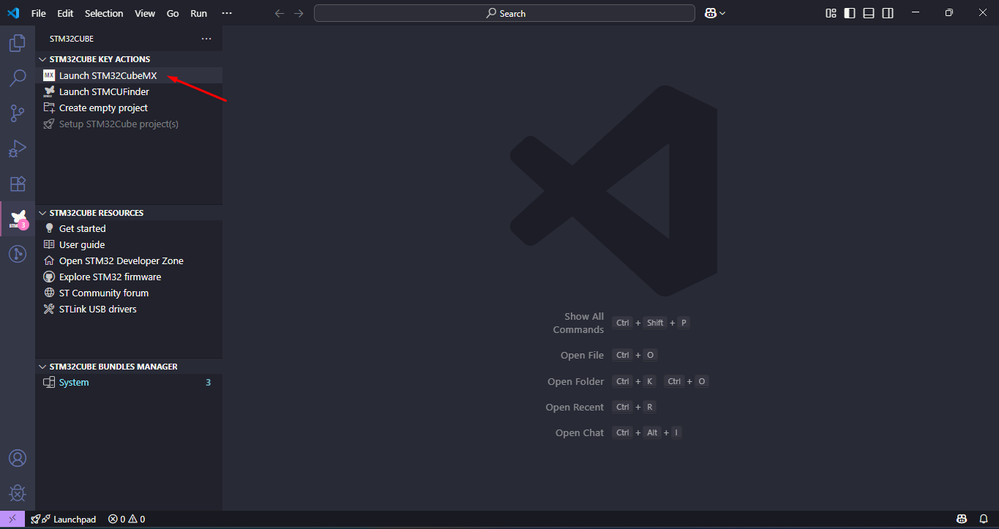This screenshot has width=999, height=529.
Task: Open the View menu
Action: (x=145, y=13)
